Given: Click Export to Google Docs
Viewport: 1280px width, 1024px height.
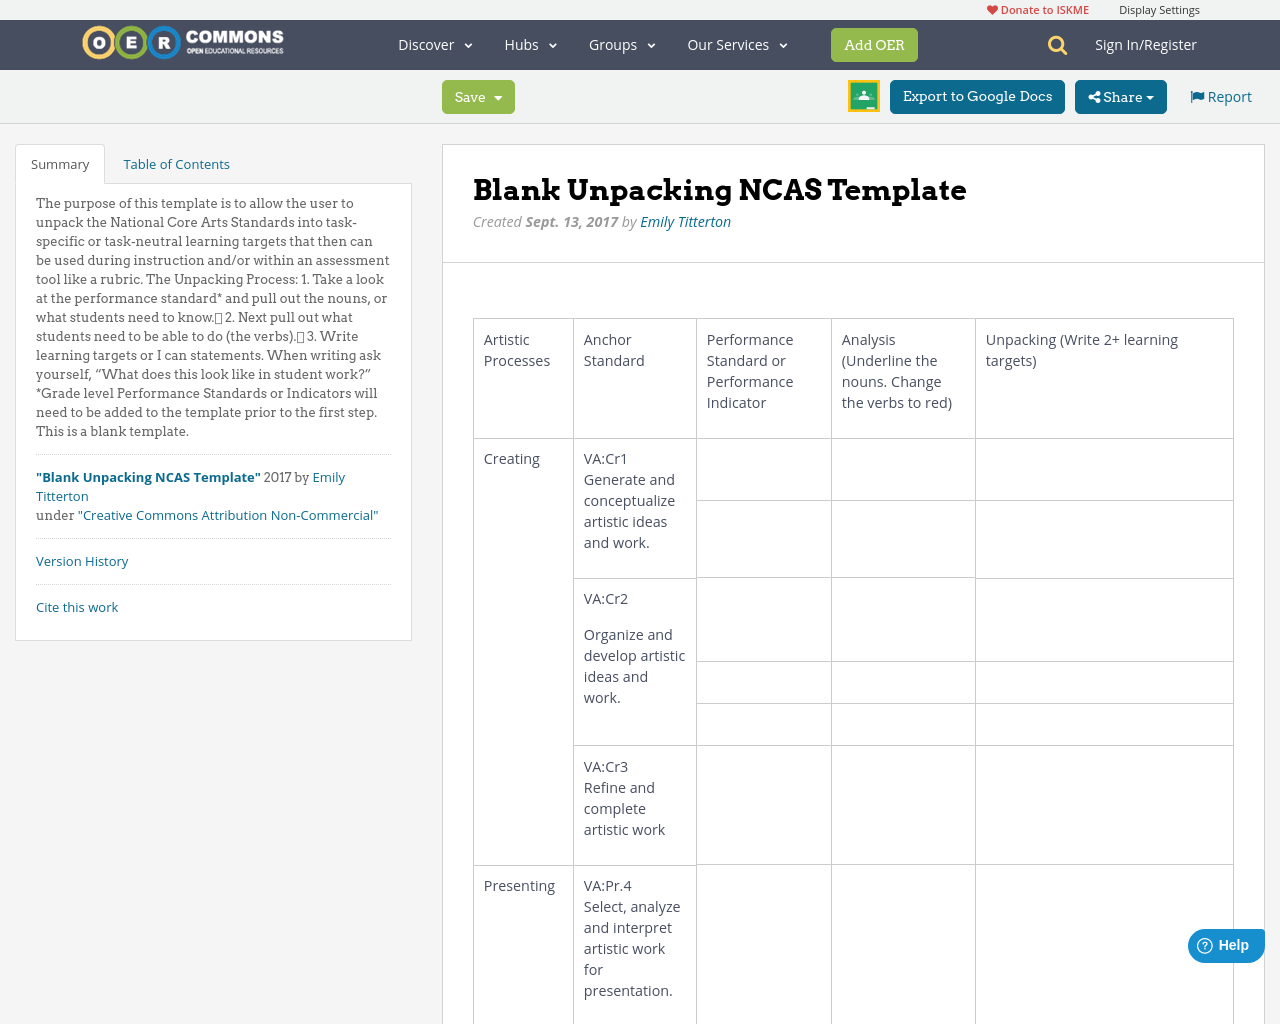Looking at the screenshot, I should tap(977, 97).
